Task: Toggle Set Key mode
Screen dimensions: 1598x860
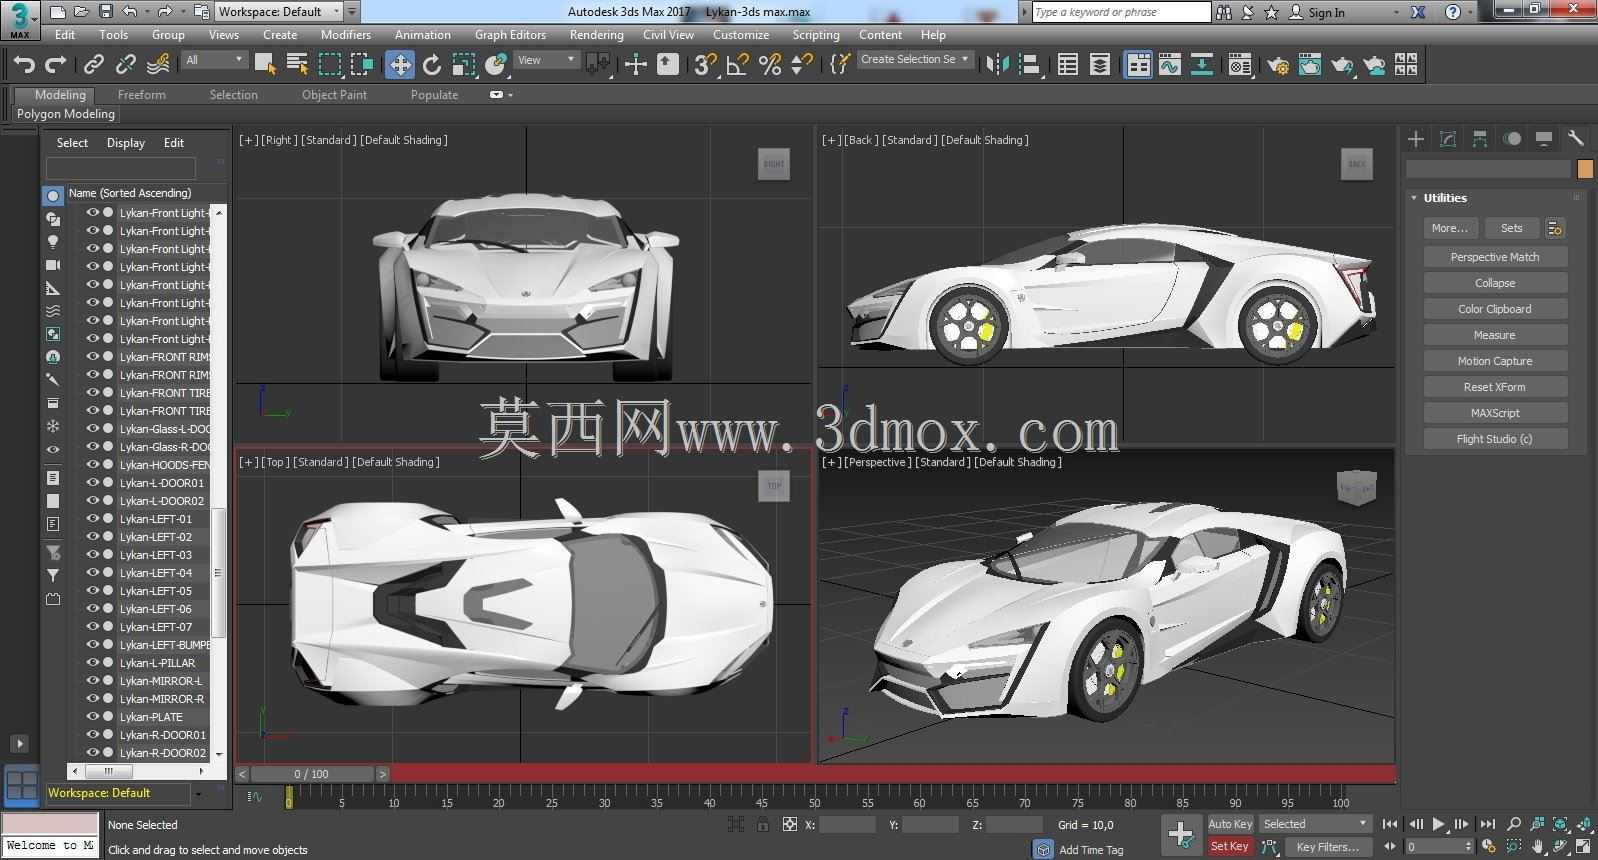Action: coord(1230,846)
